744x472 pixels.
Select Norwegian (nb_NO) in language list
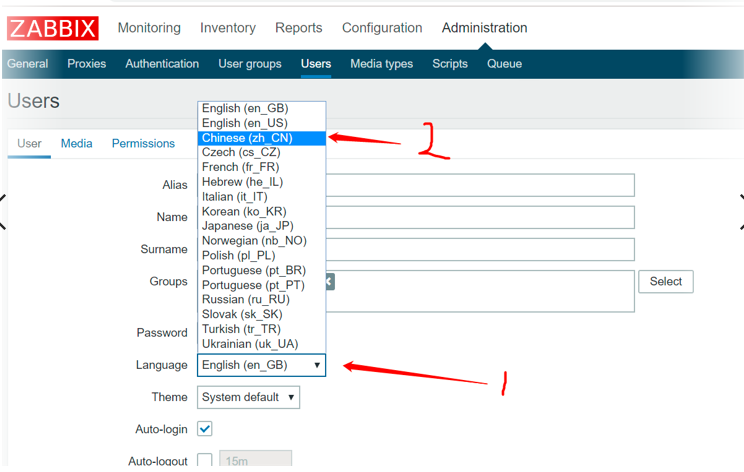[261, 241]
